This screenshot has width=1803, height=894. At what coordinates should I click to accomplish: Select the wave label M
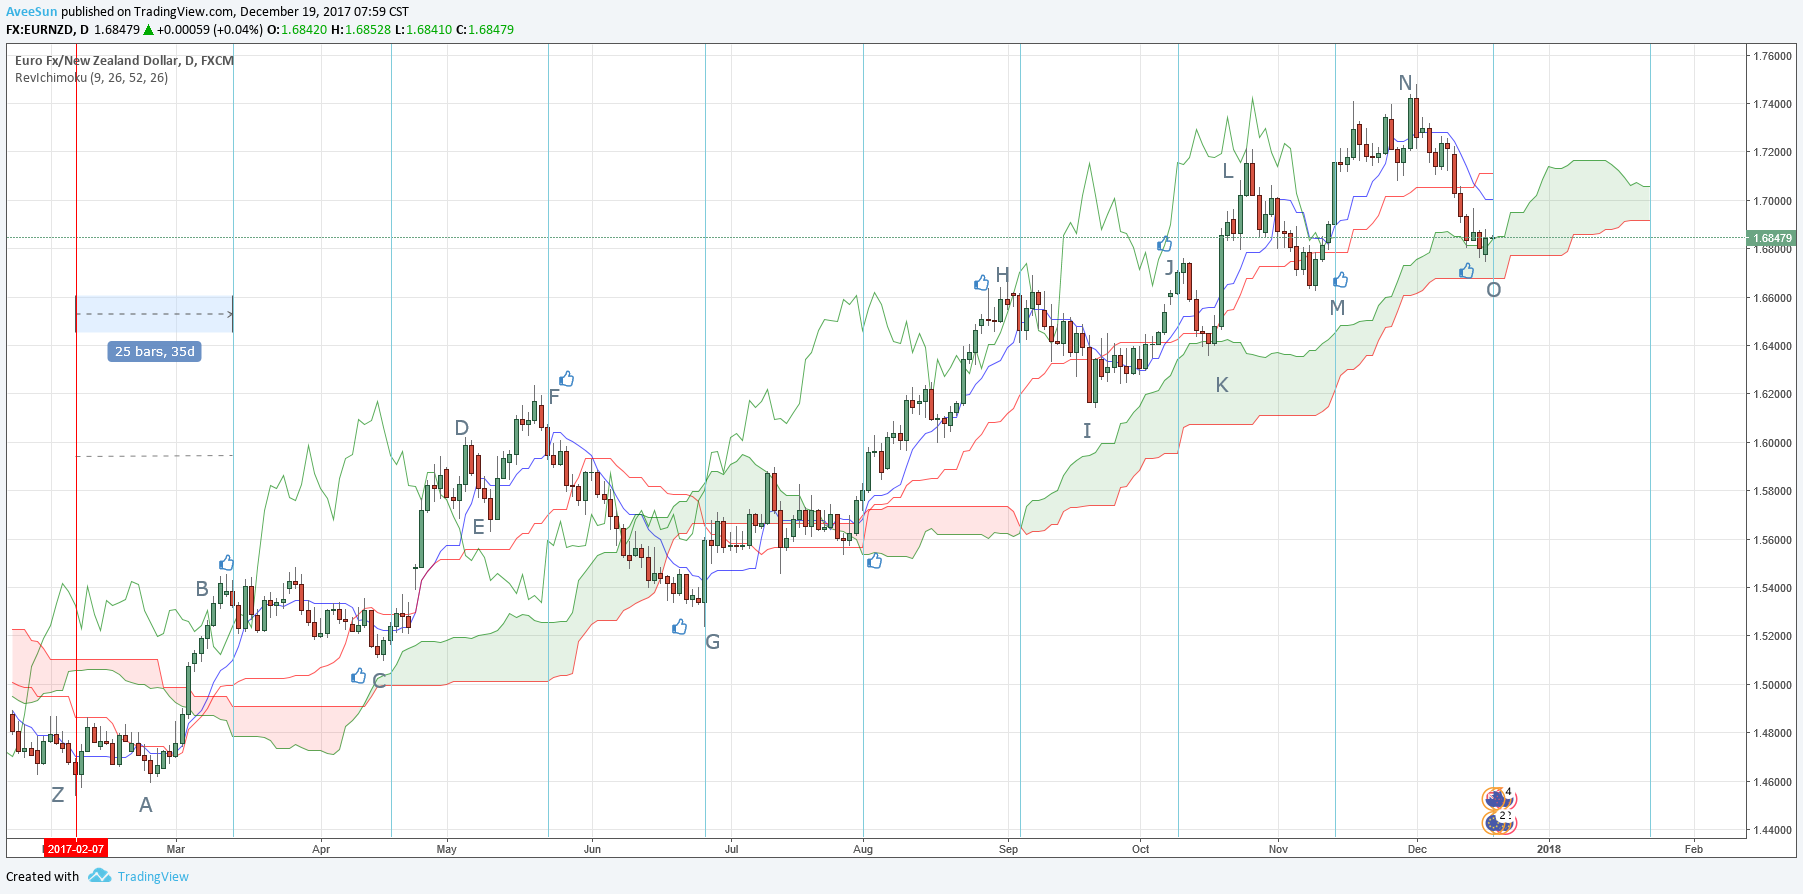click(1338, 308)
